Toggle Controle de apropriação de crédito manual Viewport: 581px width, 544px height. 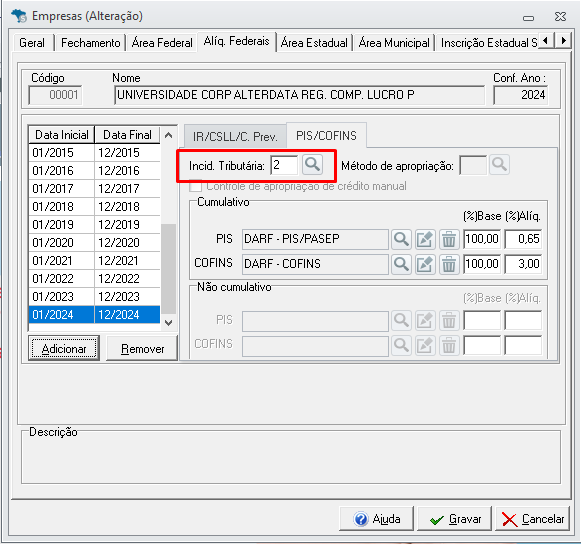click(x=196, y=186)
